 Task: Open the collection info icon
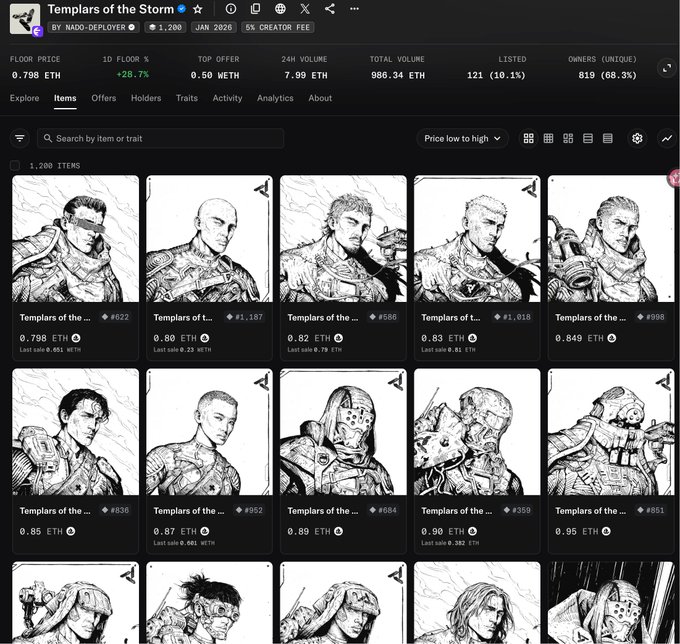click(x=231, y=9)
